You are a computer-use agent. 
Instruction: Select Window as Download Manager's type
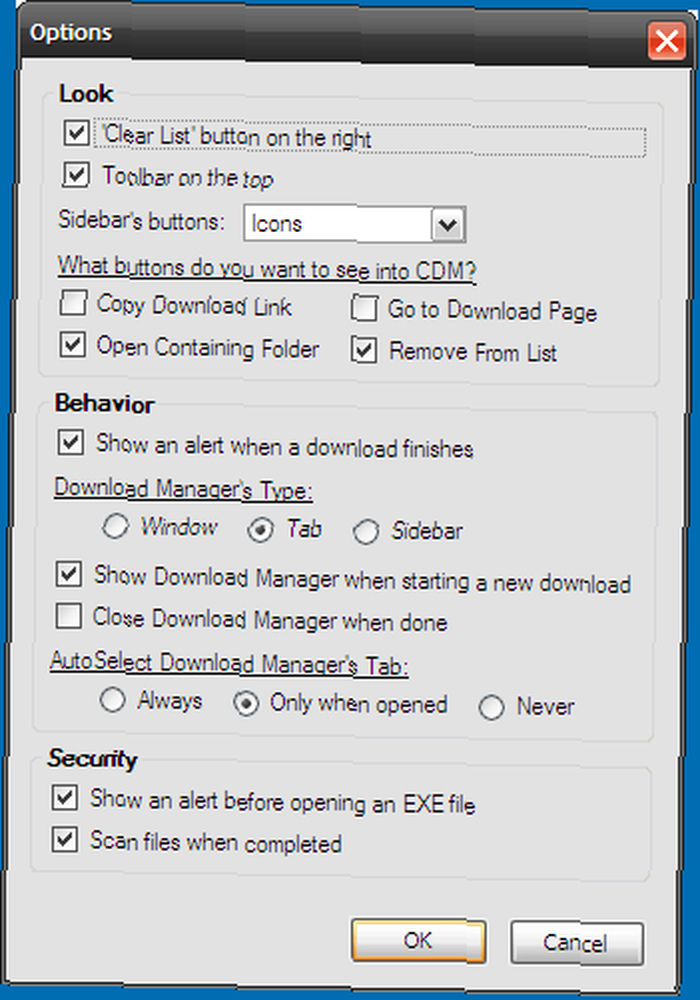115,526
